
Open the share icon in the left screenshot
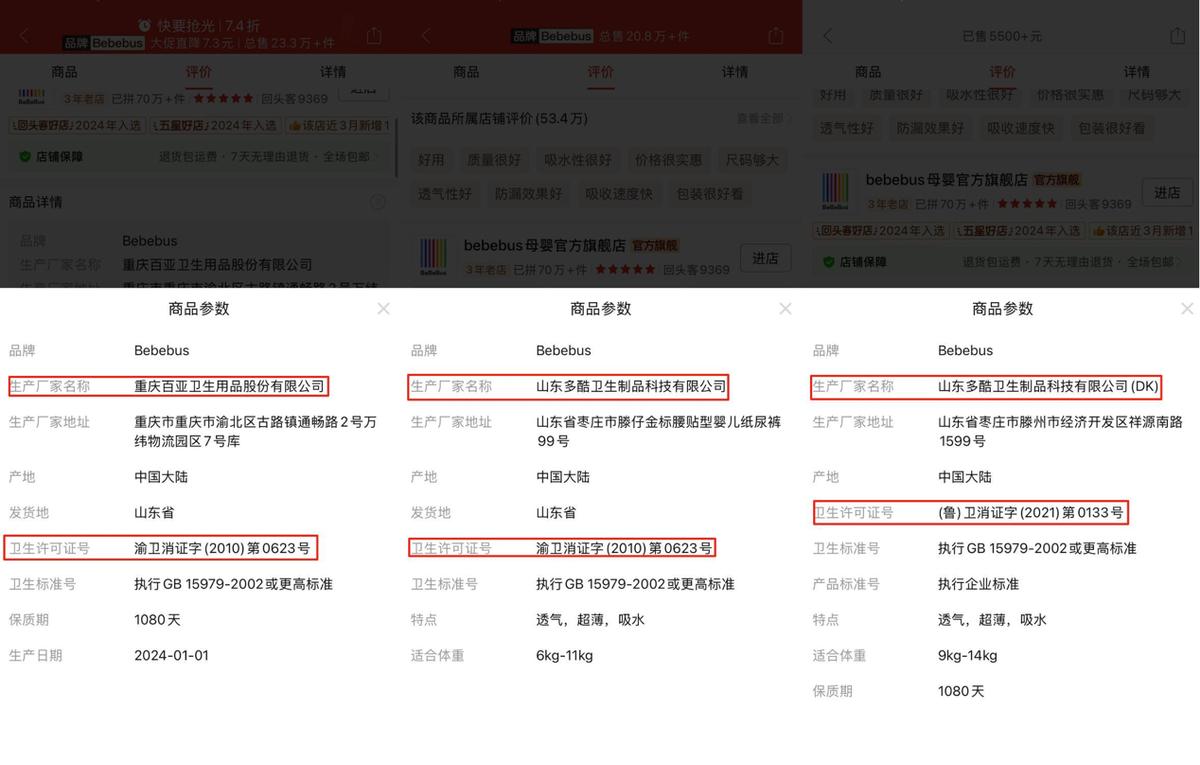pos(374,36)
